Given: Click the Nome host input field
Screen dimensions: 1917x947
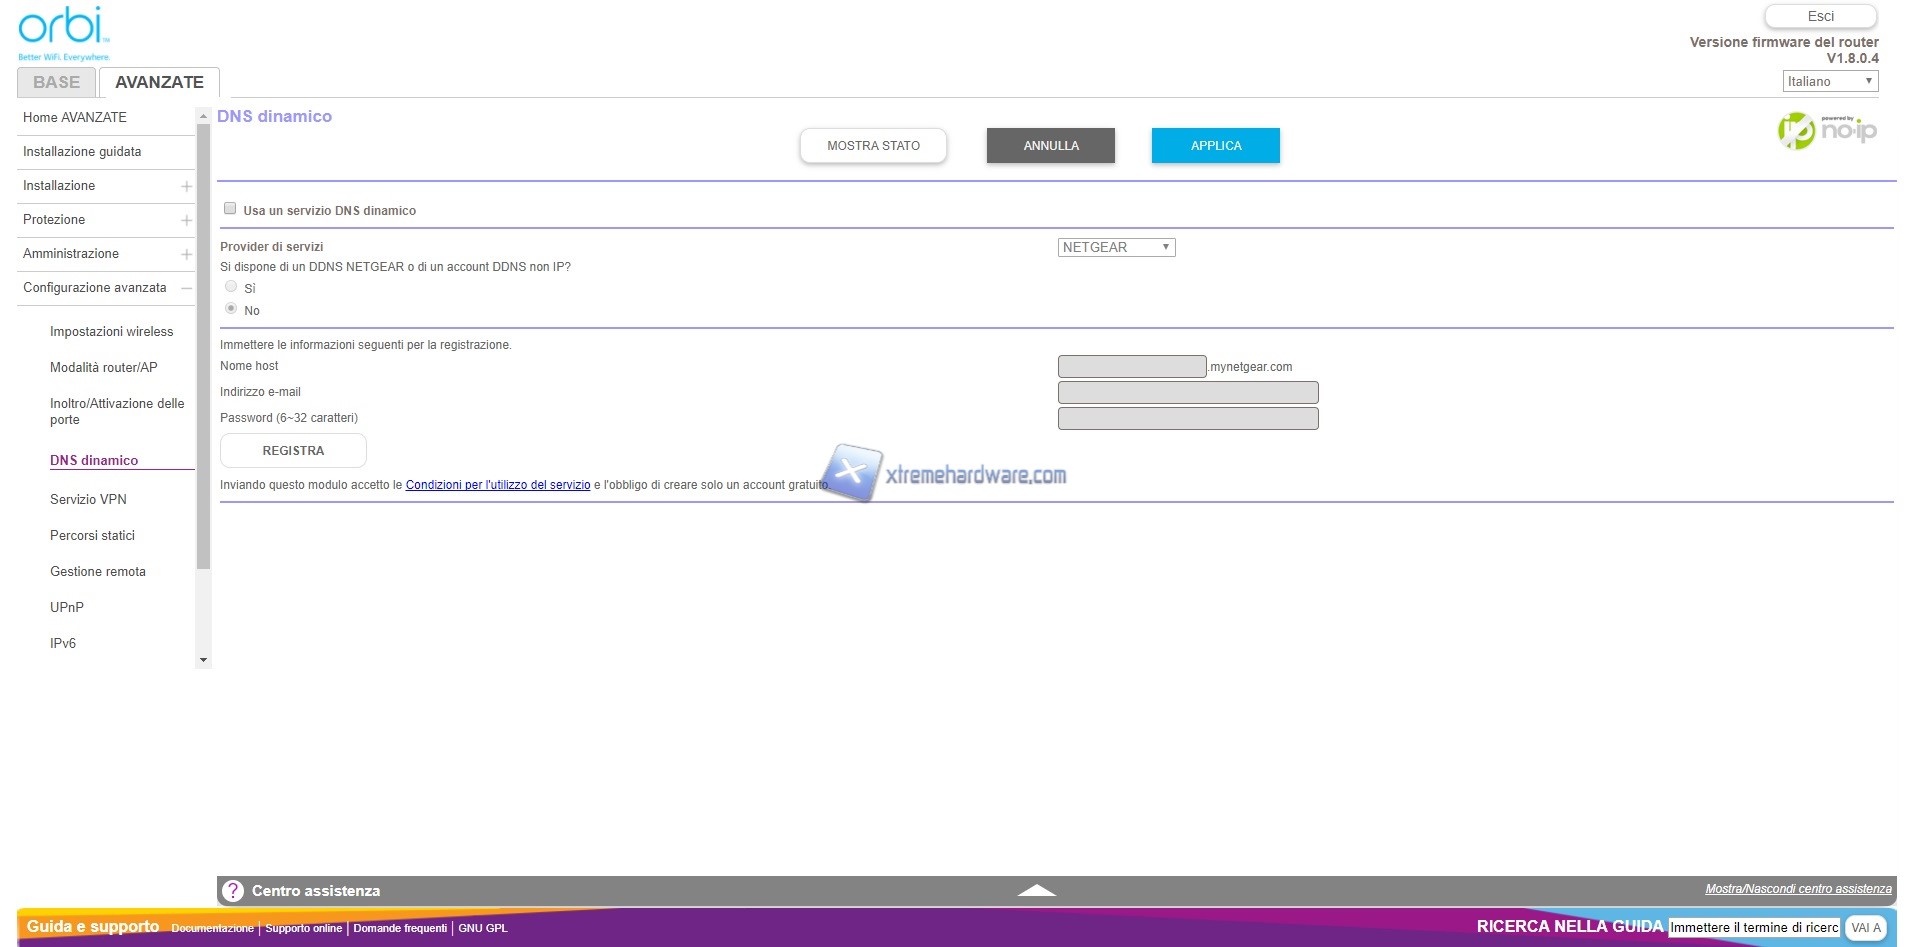Looking at the screenshot, I should point(1131,367).
